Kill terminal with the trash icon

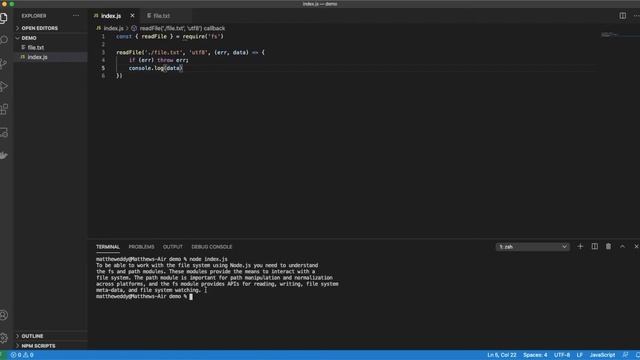coord(608,247)
